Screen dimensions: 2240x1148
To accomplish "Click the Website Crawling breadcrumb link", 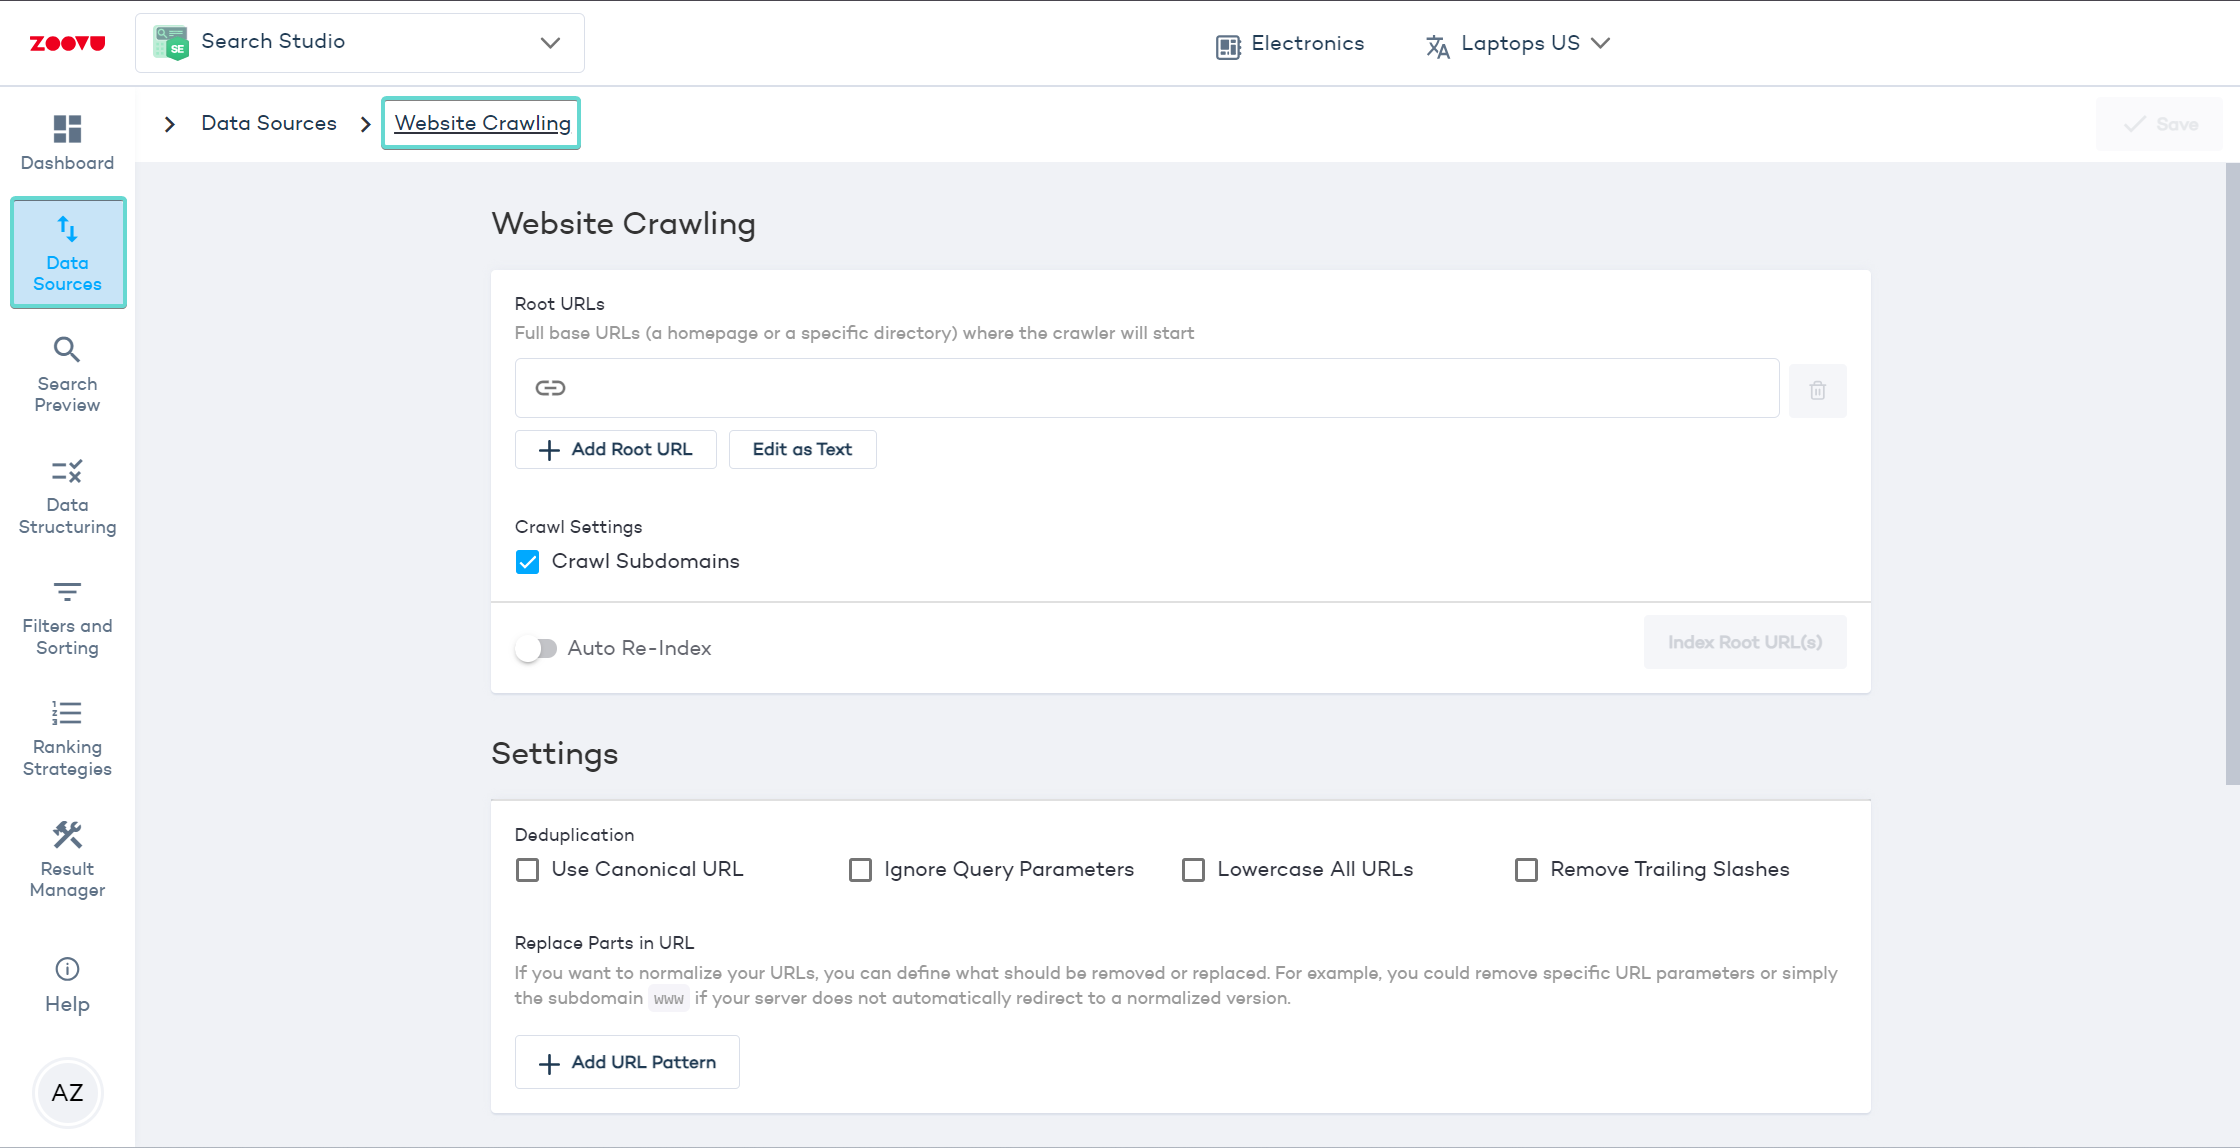I will tap(482, 123).
